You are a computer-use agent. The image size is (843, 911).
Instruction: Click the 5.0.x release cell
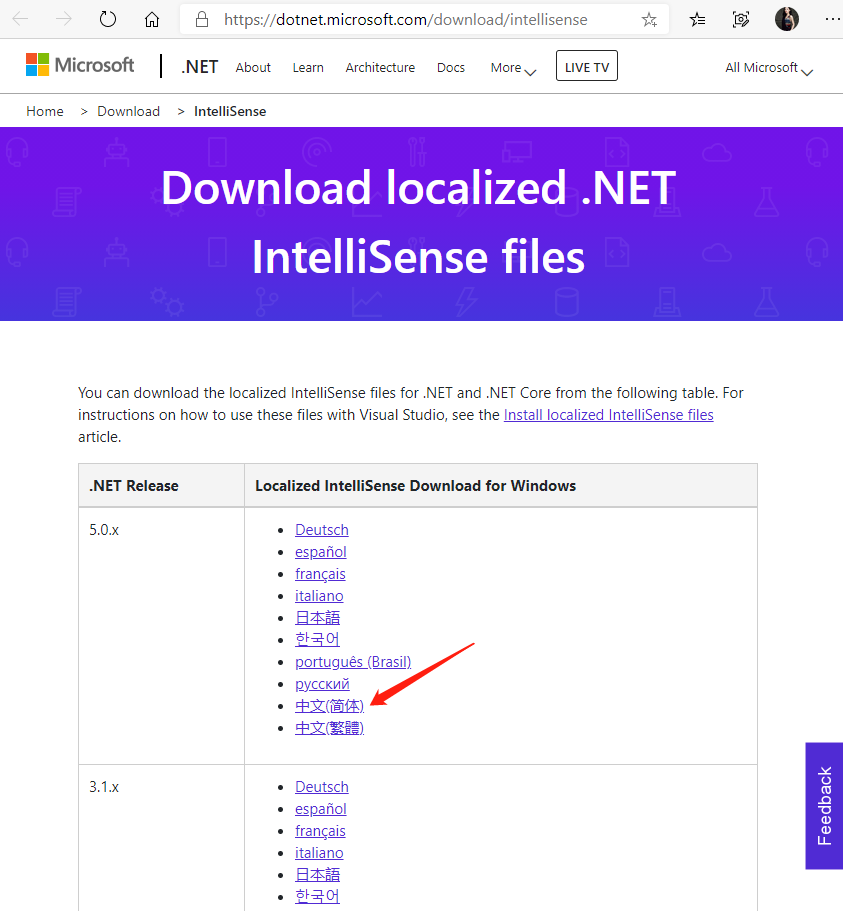(162, 636)
